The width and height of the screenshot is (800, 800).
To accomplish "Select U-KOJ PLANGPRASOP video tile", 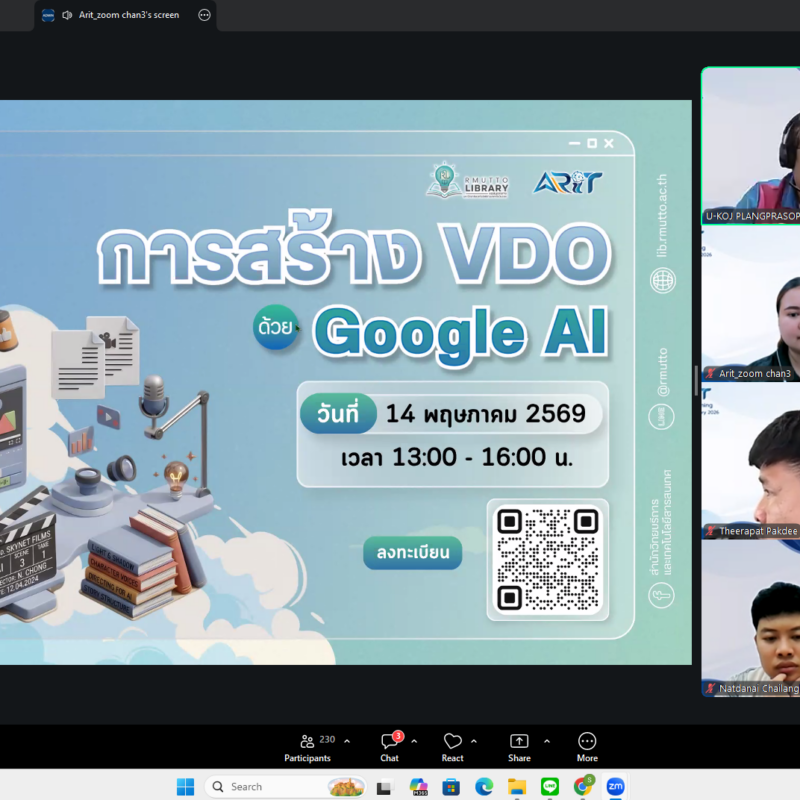I will tap(751, 146).
